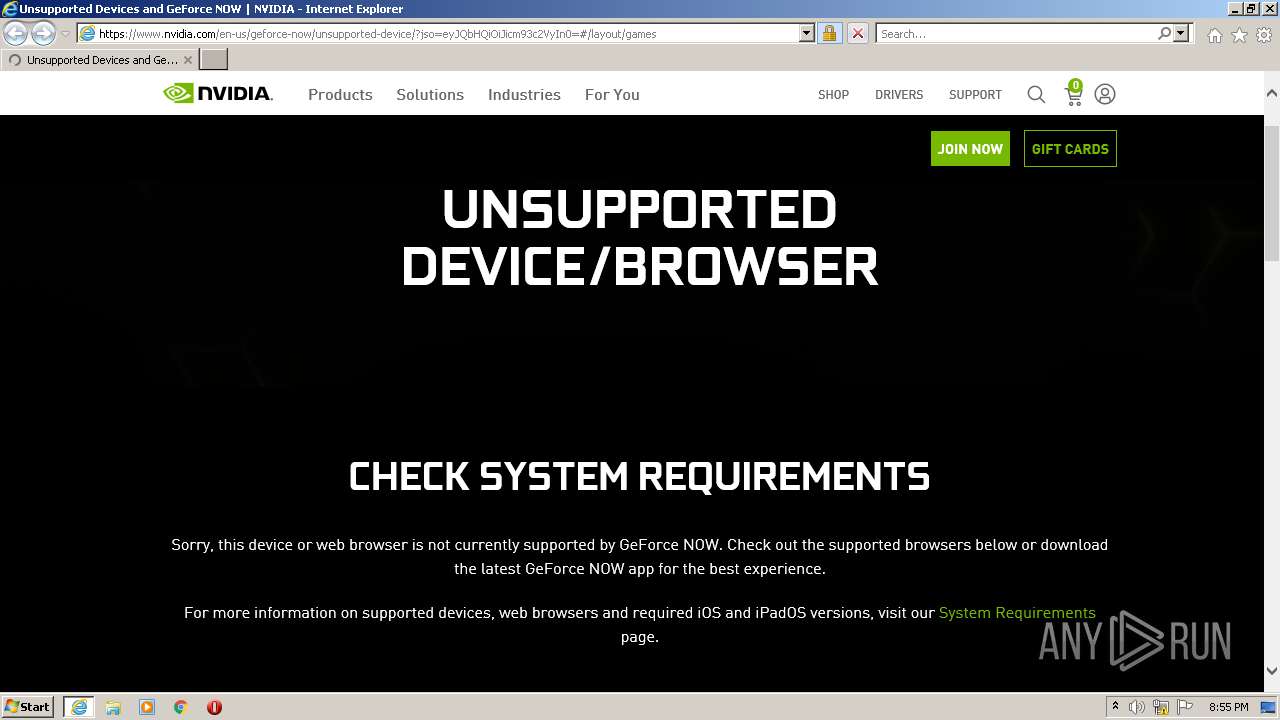
Task: Open the Favorites star icon
Action: click(x=1239, y=35)
